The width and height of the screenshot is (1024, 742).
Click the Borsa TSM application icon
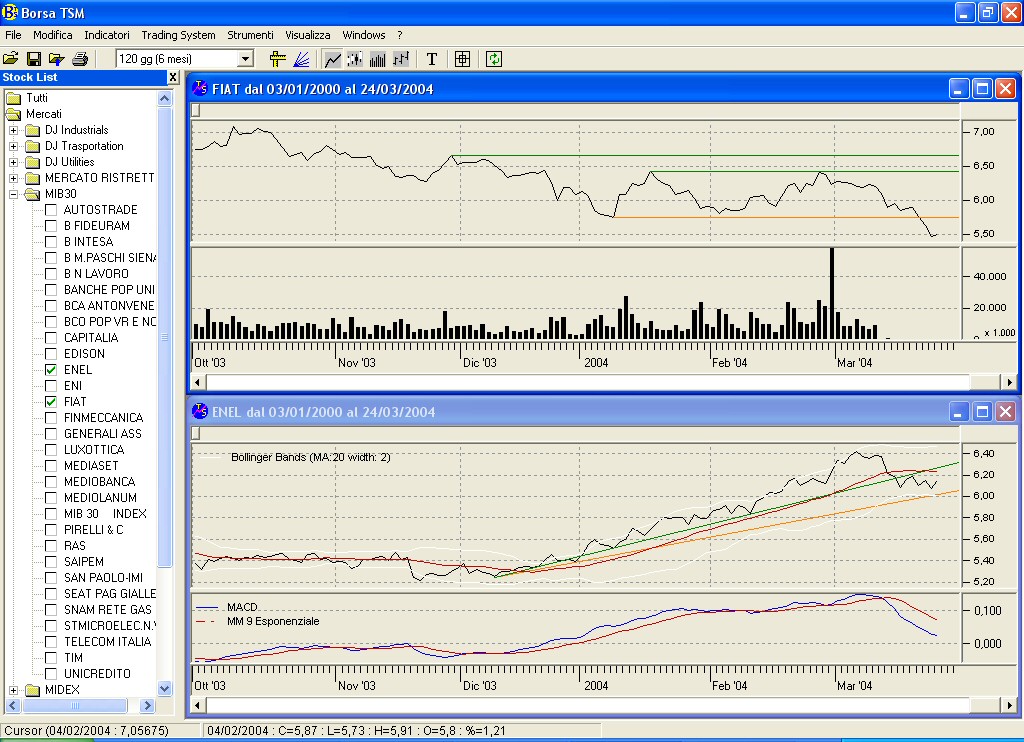point(10,12)
